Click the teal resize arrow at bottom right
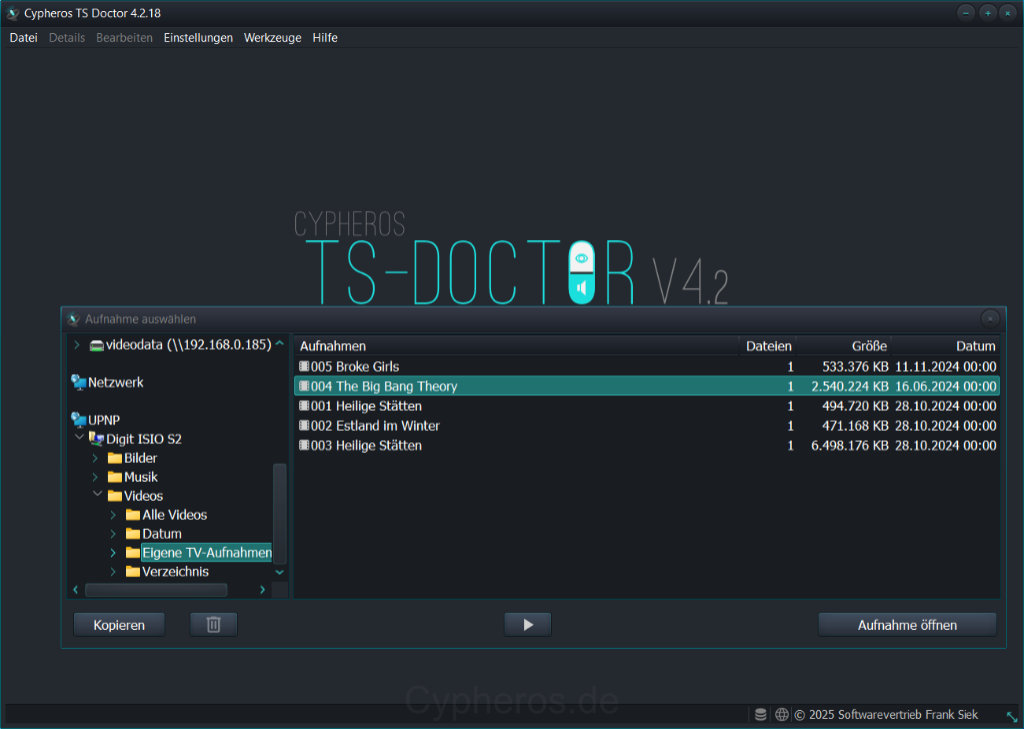Screen dimensions: 1024x729 coord(1010,717)
